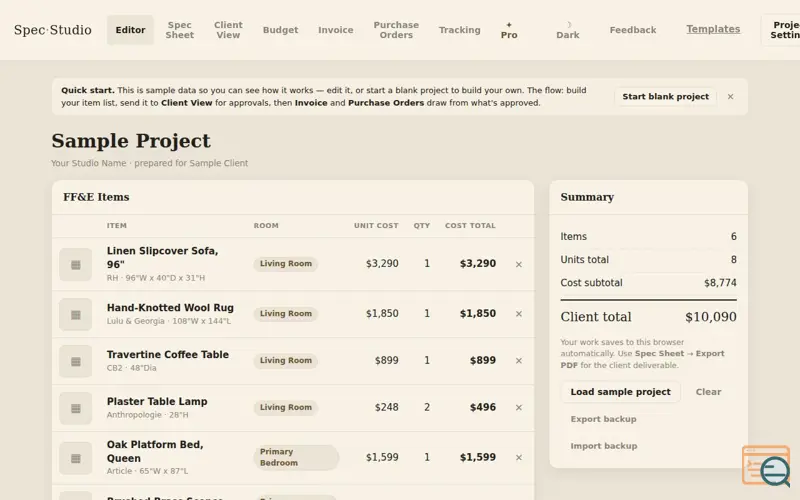Image resolution: width=800 pixels, height=500 pixels.
Task: Open the Invoice tab
Action: pos(336,30)
